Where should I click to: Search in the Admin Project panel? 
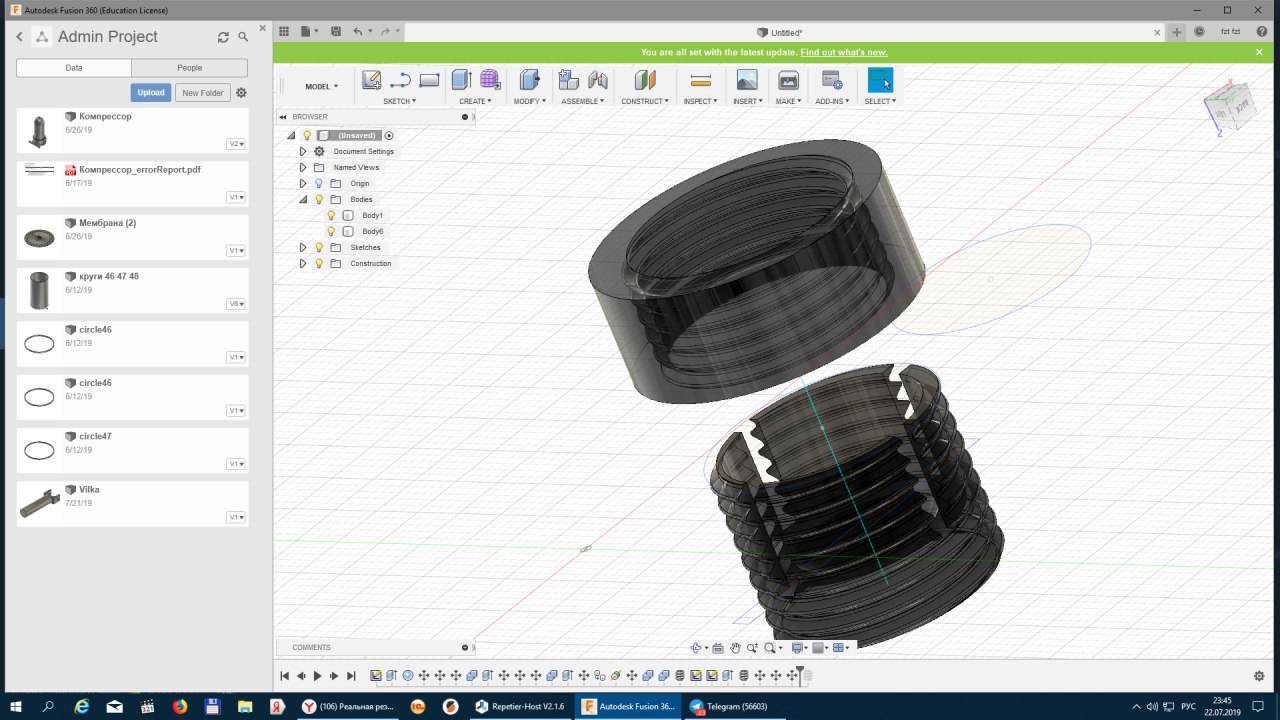[x=243, y=37]
